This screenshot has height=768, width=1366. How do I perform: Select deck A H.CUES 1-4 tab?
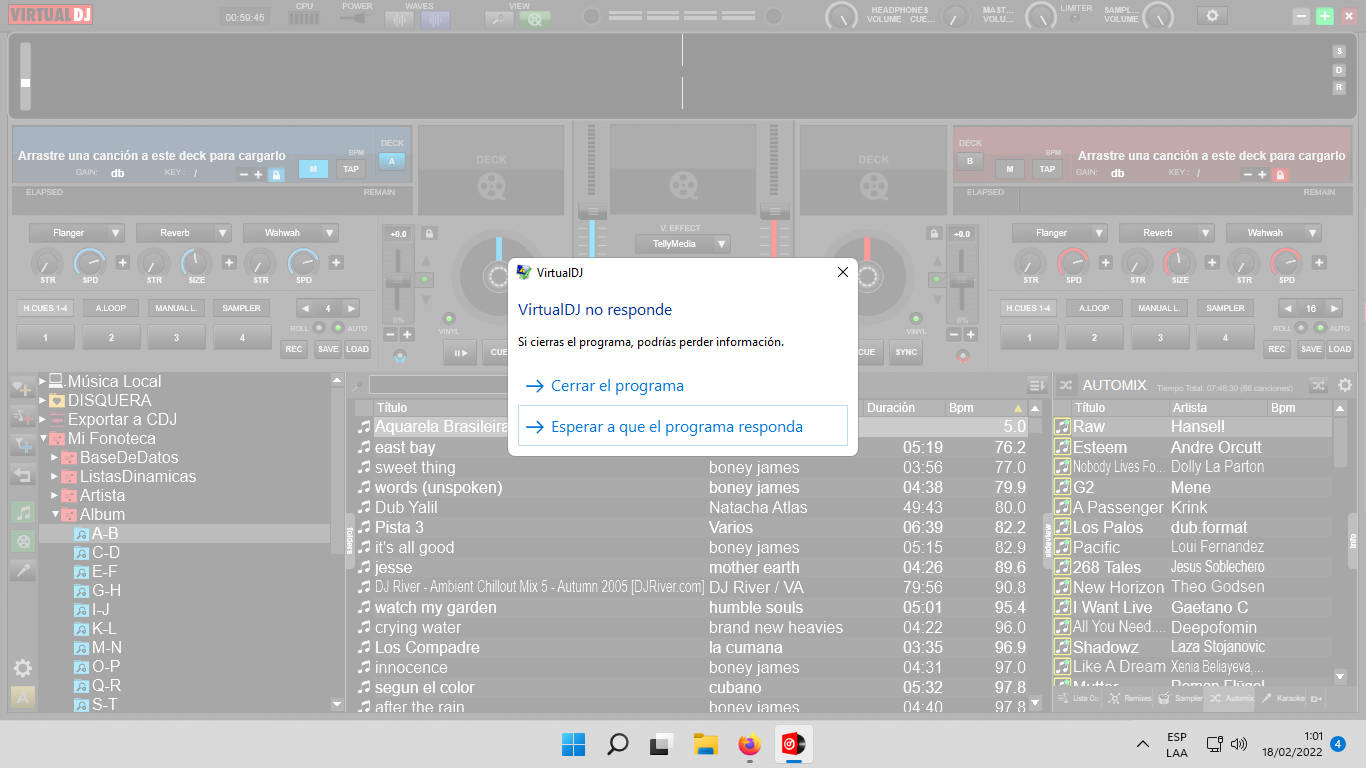tap(45, 308)
